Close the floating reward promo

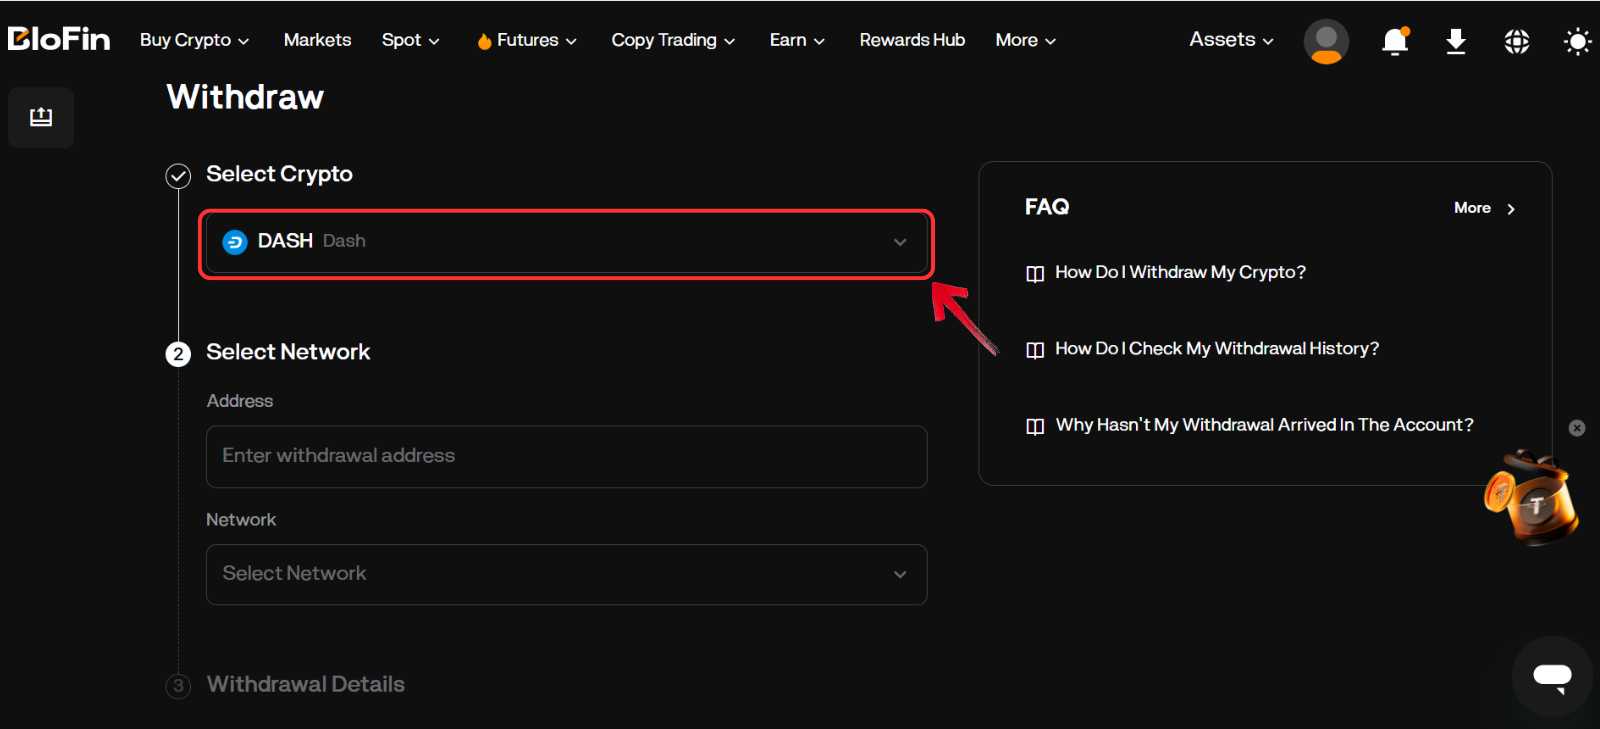coord(1577,428)
